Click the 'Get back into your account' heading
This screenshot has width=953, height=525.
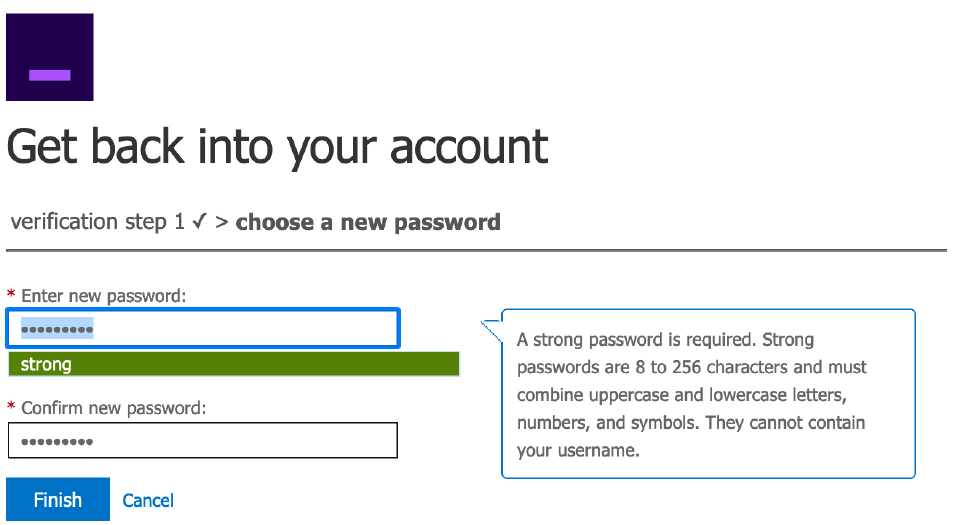click(277, 147)
